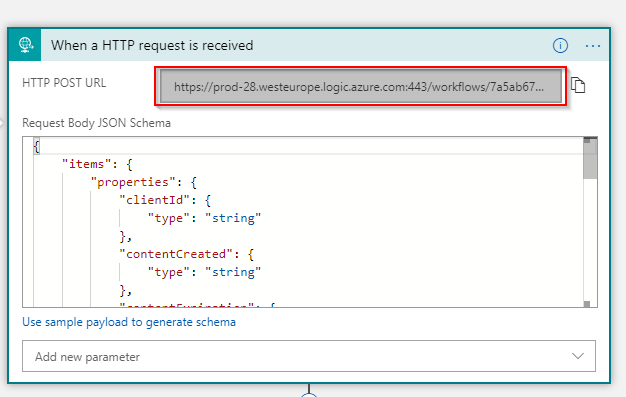Click the "contentCreated" key in JSON schema
This screenshot has height=397, width=626.
click(176, 254)
